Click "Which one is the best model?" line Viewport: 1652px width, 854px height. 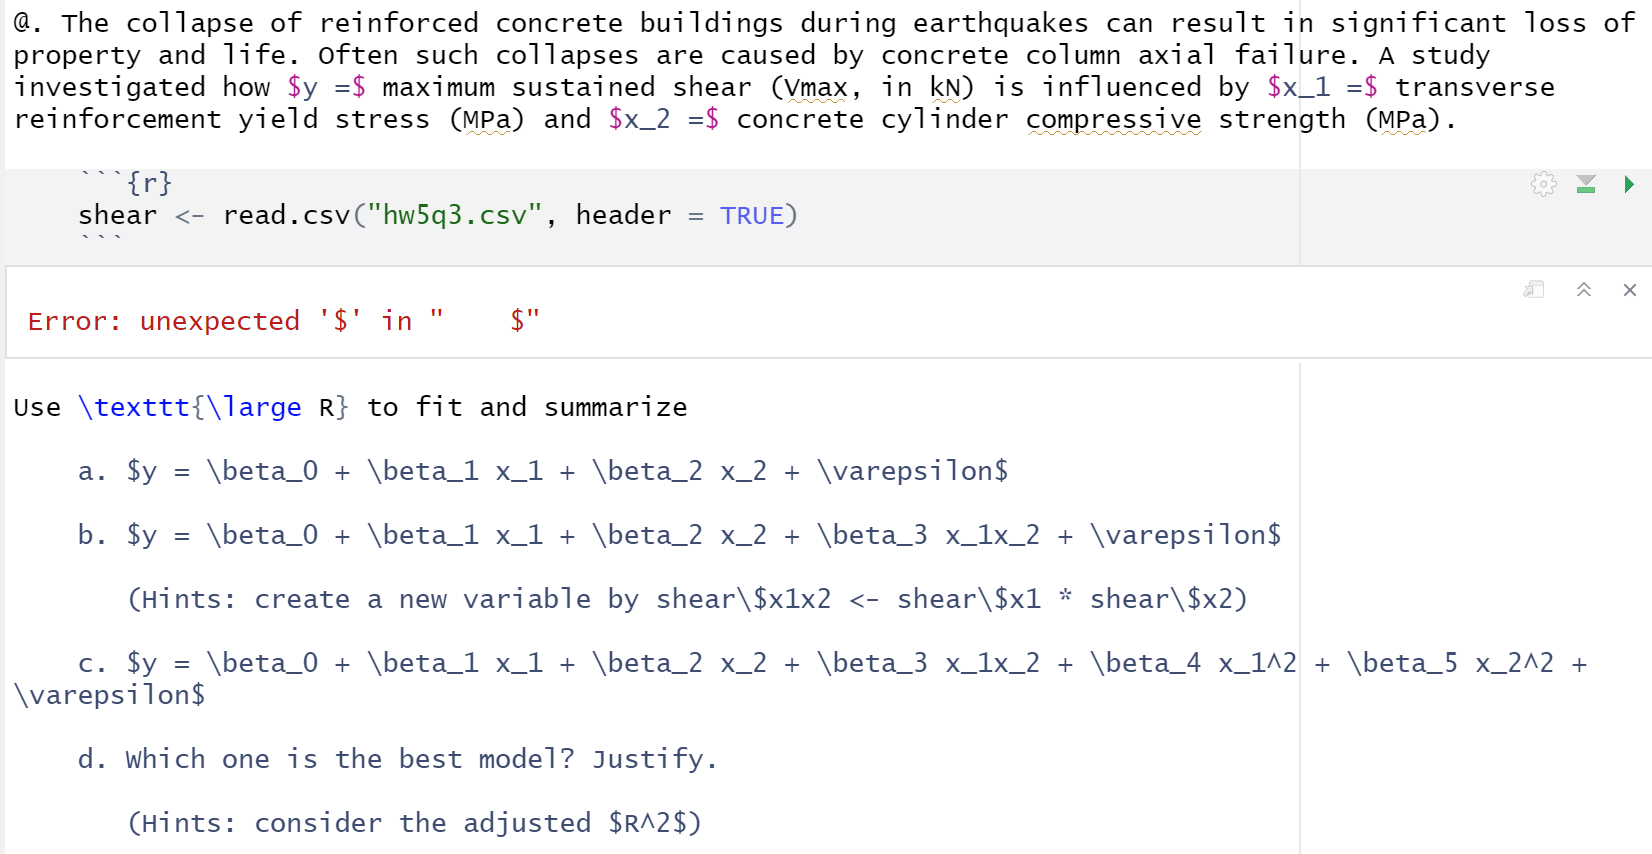tap(398, 759)
